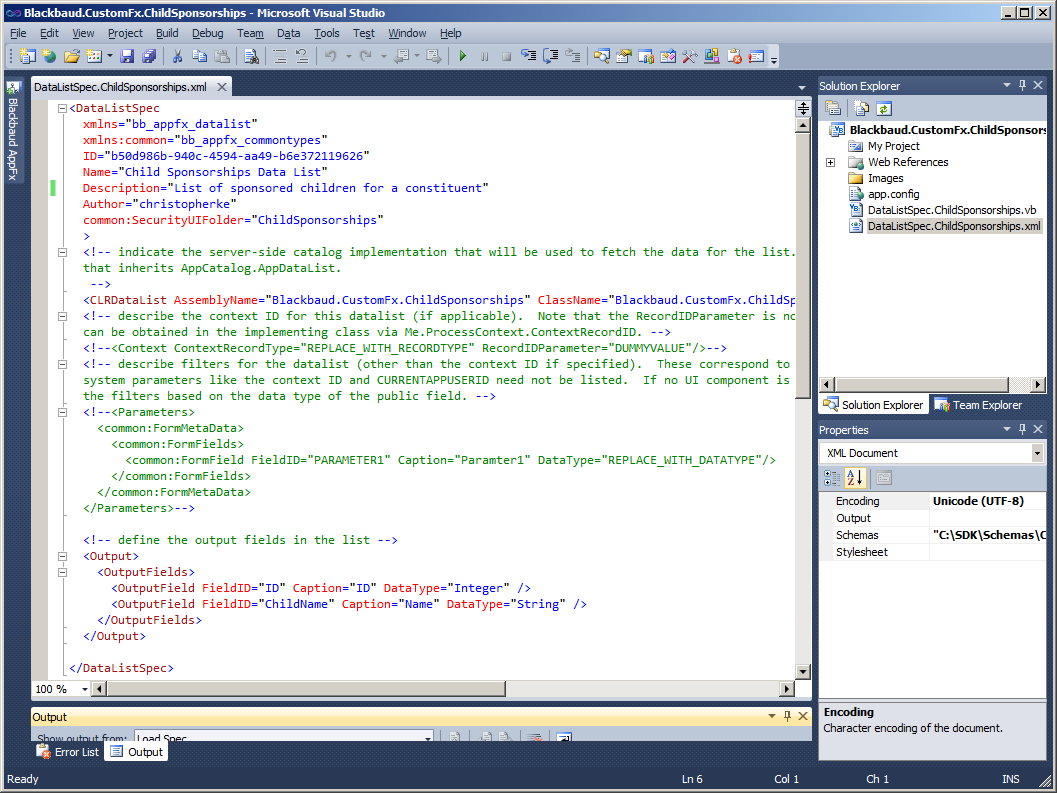The width and height of the screenshot is (1057, 793).
Task: Collapse the DataListSpec root element outline
Action: (x=63, y=108)
